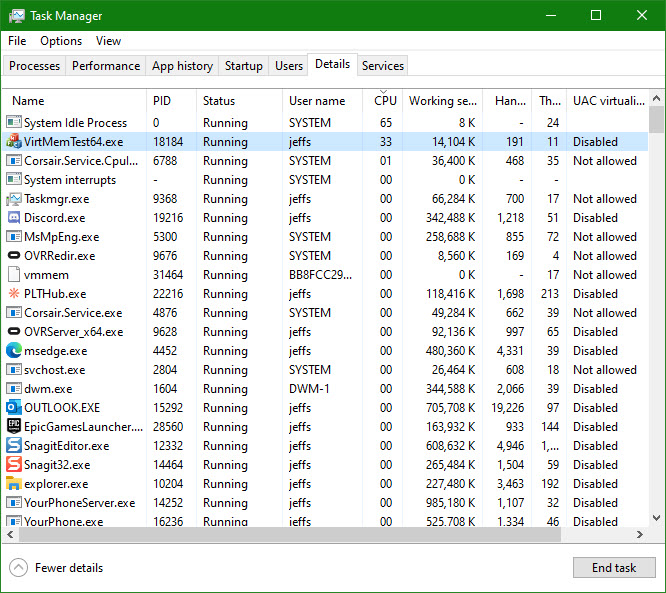Click the Discord.exe icon
The width and height of the screenshot is (666, 593).
point(14,217)
